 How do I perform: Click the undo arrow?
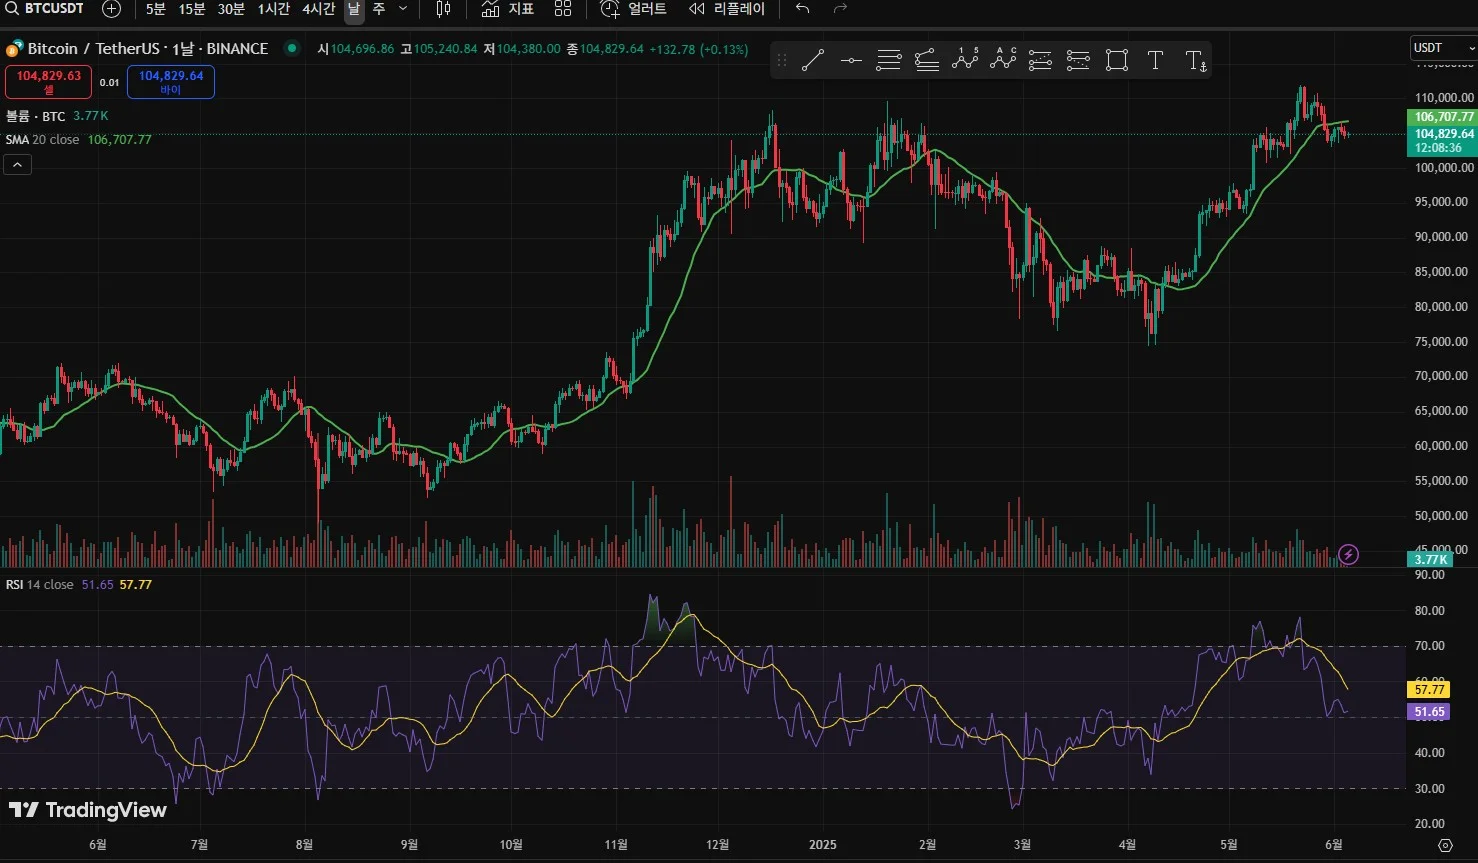coord(802,9)
